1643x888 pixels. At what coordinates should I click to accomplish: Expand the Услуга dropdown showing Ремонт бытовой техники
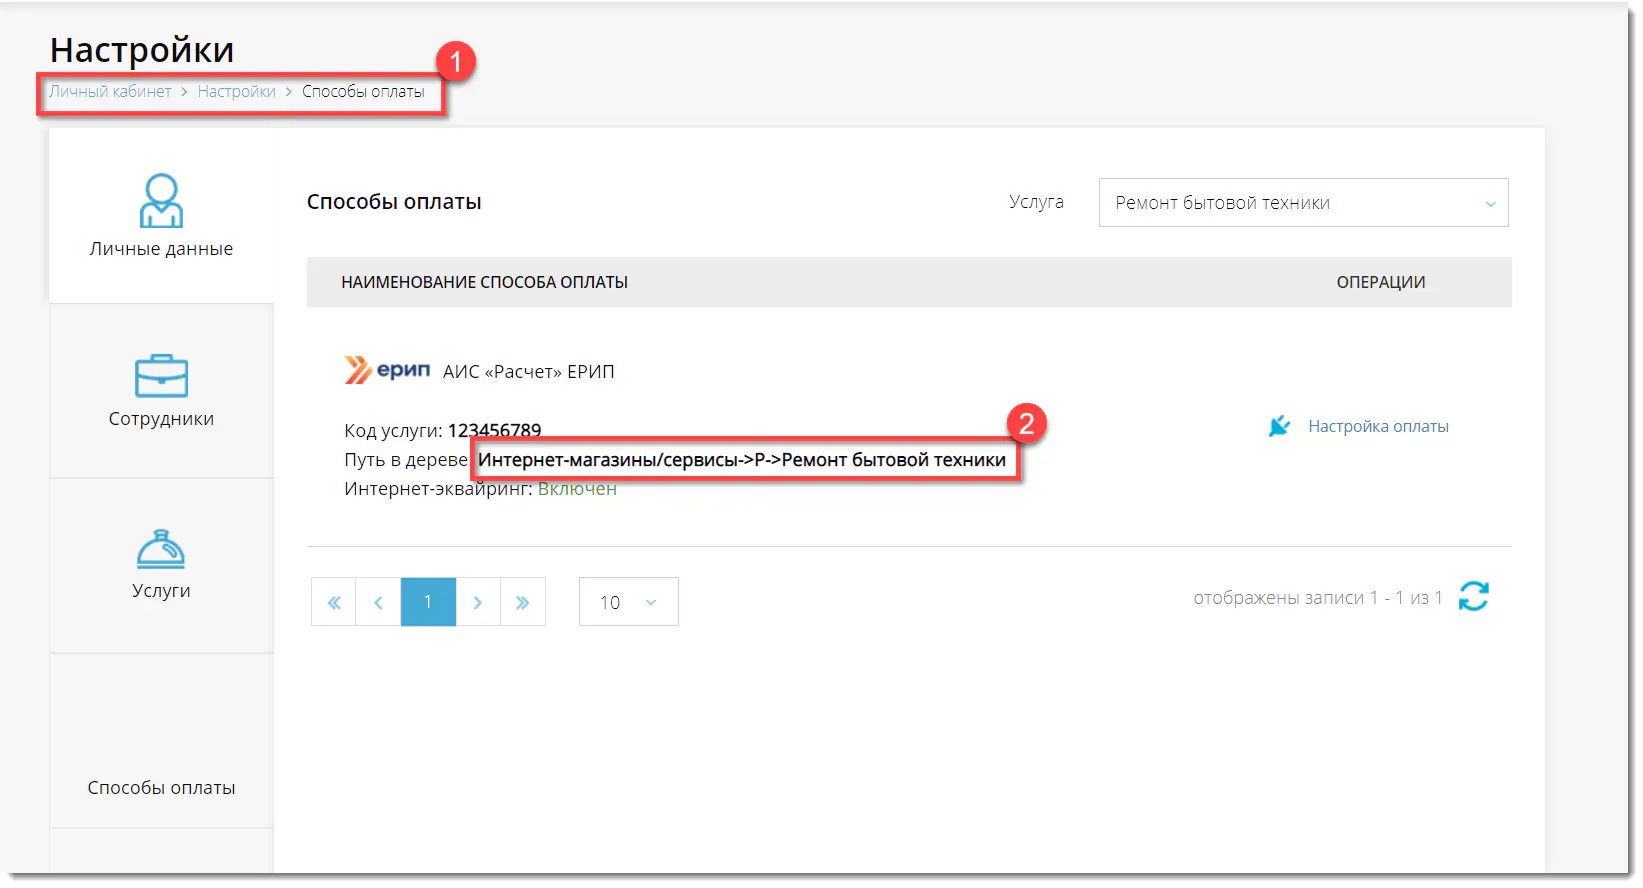1302,203
